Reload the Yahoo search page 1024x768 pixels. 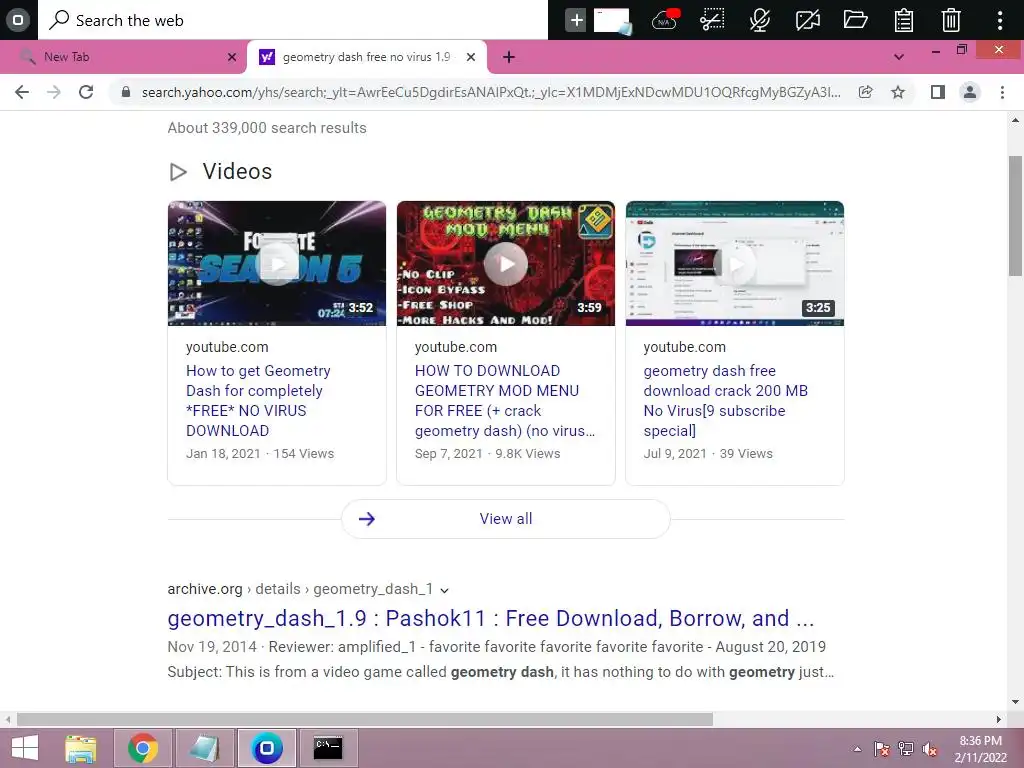pyautogui.click(x=86, y=92)
